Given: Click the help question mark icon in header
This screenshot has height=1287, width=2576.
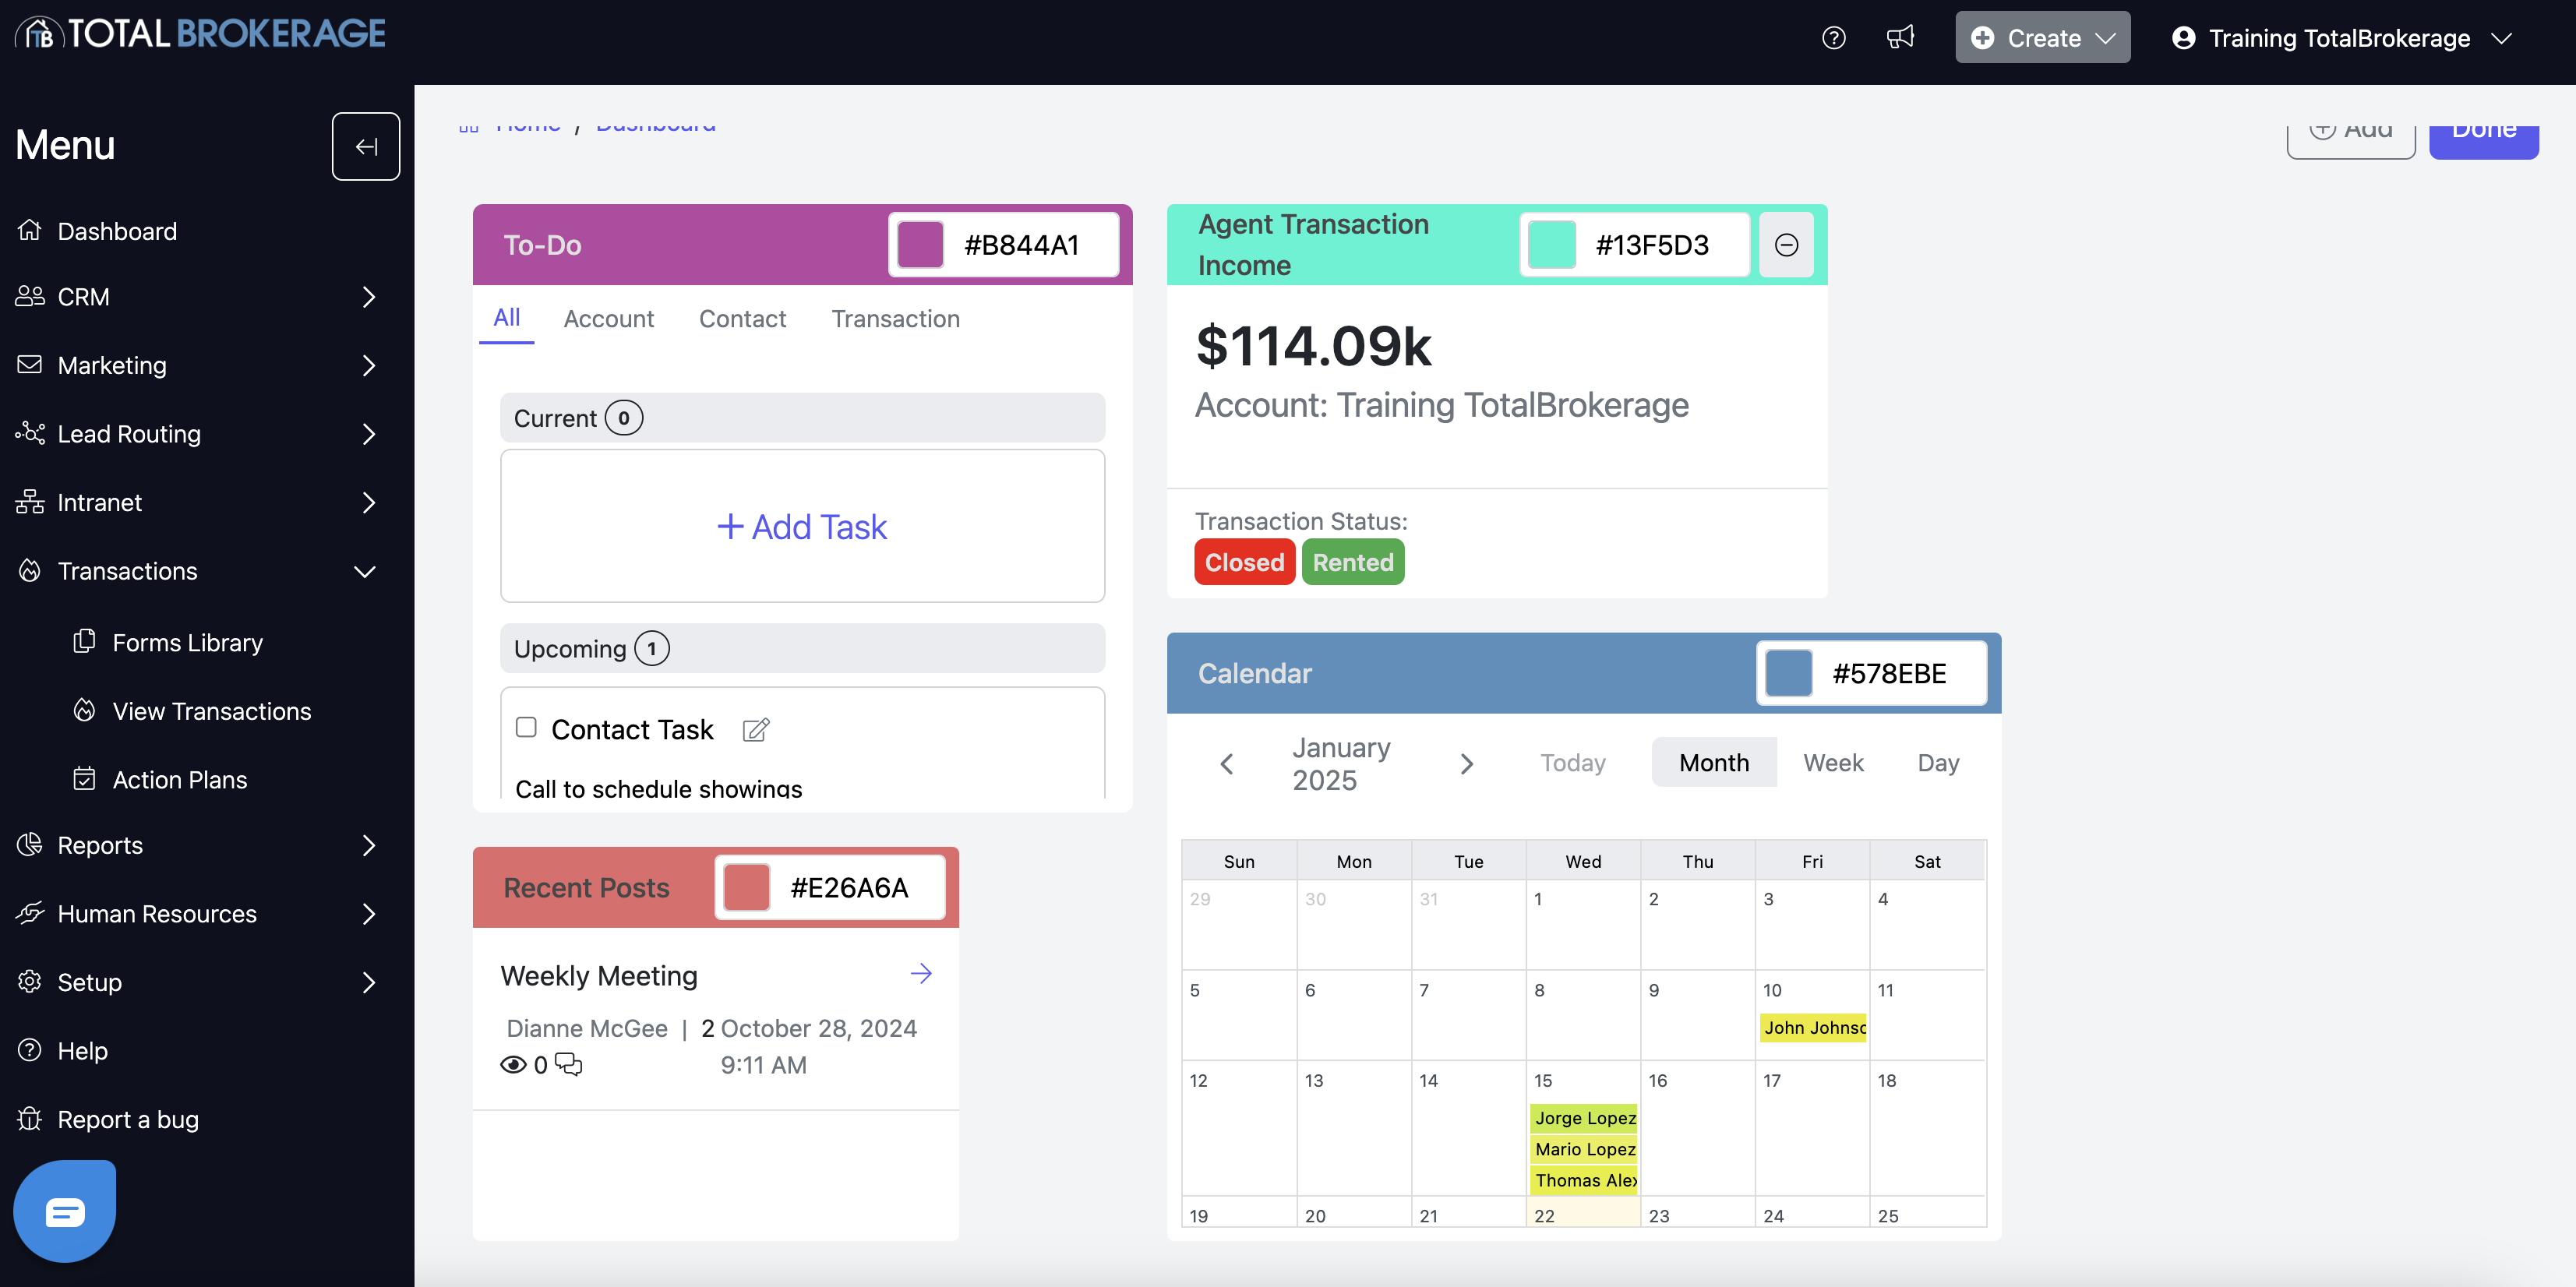Looking at the screenshot, I should [1833, 38].
